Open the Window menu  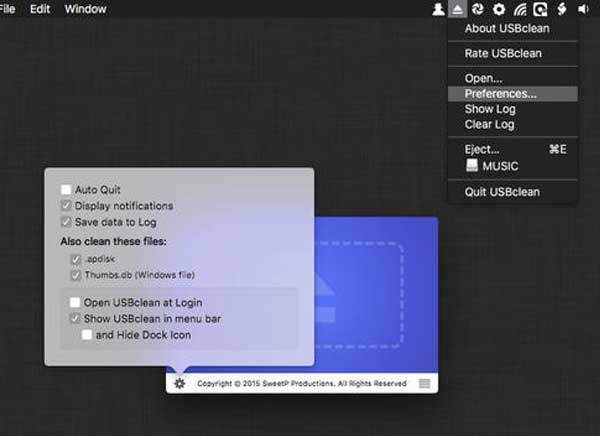click(x=85, y=9)
